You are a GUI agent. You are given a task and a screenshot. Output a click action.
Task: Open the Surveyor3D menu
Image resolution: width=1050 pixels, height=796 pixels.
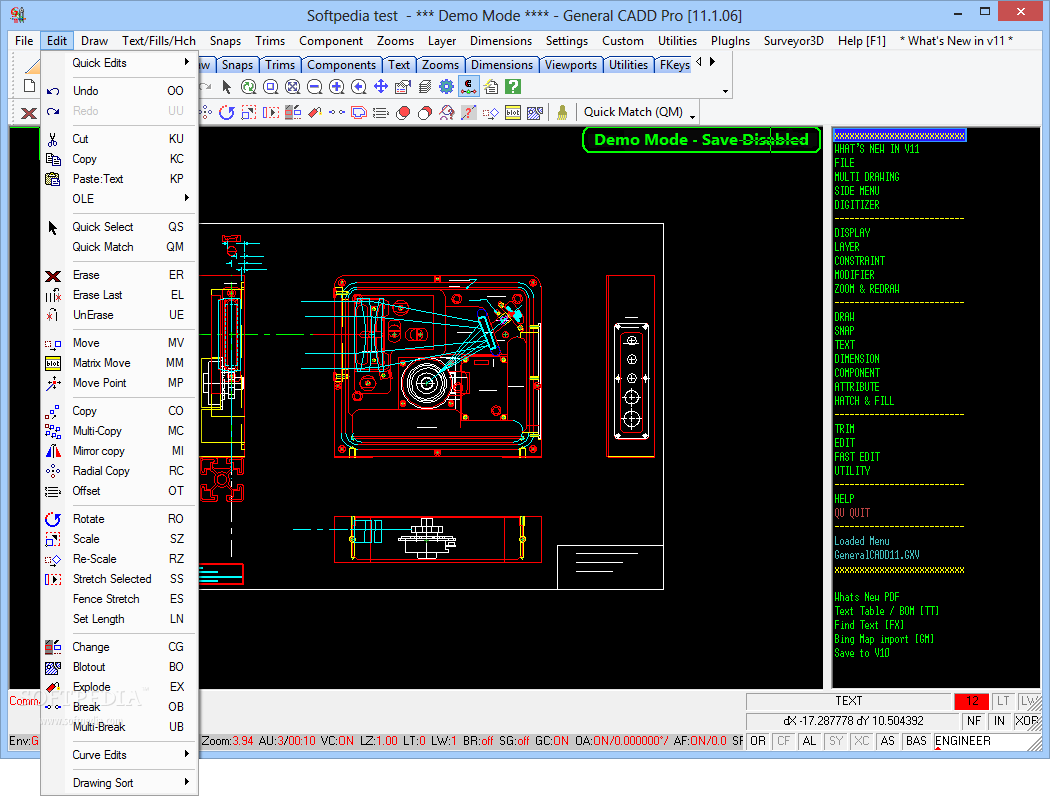tap(794, 41)
